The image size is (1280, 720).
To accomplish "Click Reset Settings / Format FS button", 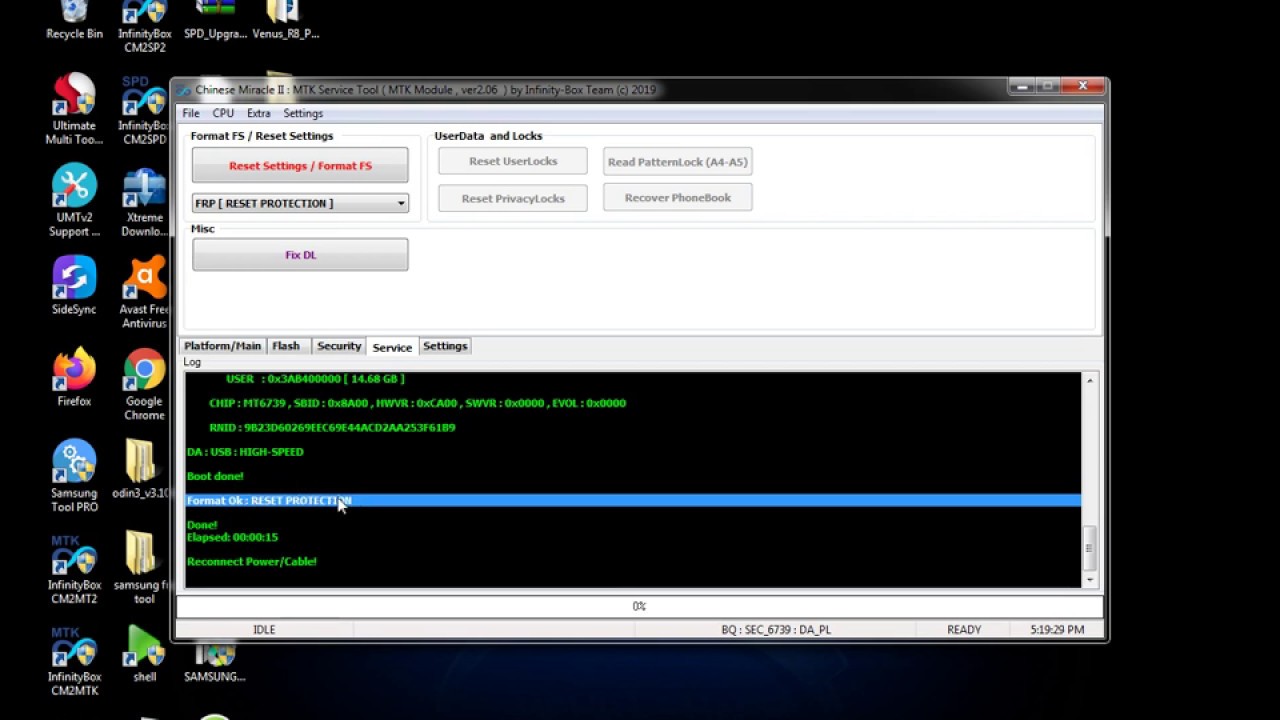I will click(300, 166).
